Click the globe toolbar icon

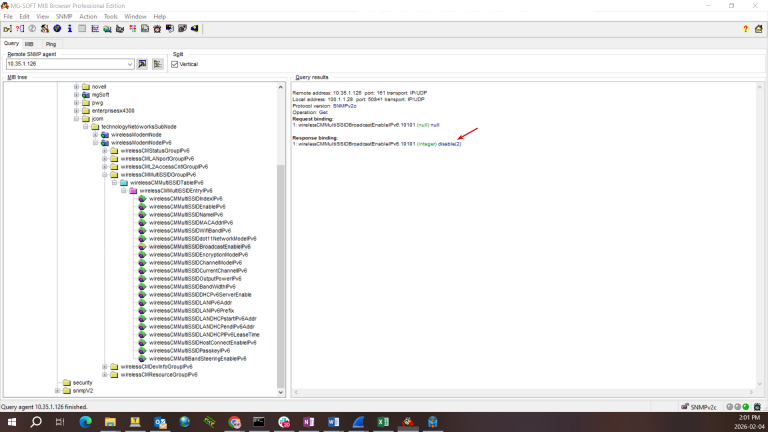(57, 29)
